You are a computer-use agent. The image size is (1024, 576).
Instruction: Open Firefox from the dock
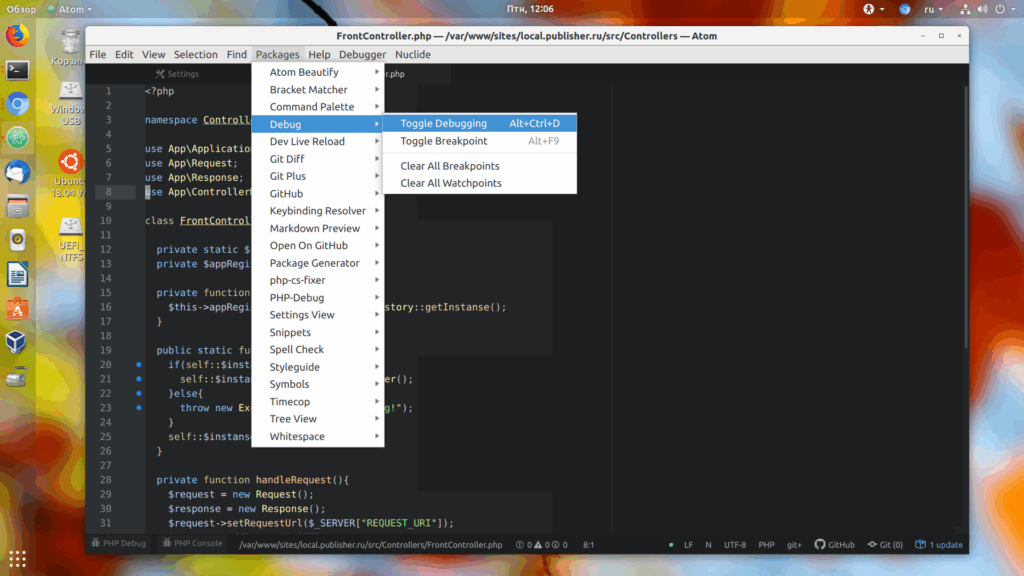click(x=18, y=35)
